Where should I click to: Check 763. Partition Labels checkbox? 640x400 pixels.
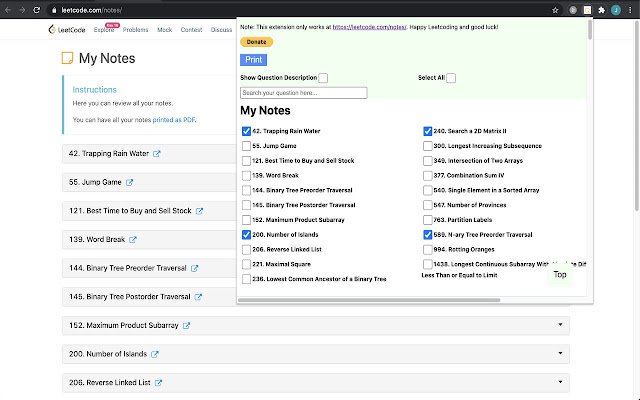[427, 220]
